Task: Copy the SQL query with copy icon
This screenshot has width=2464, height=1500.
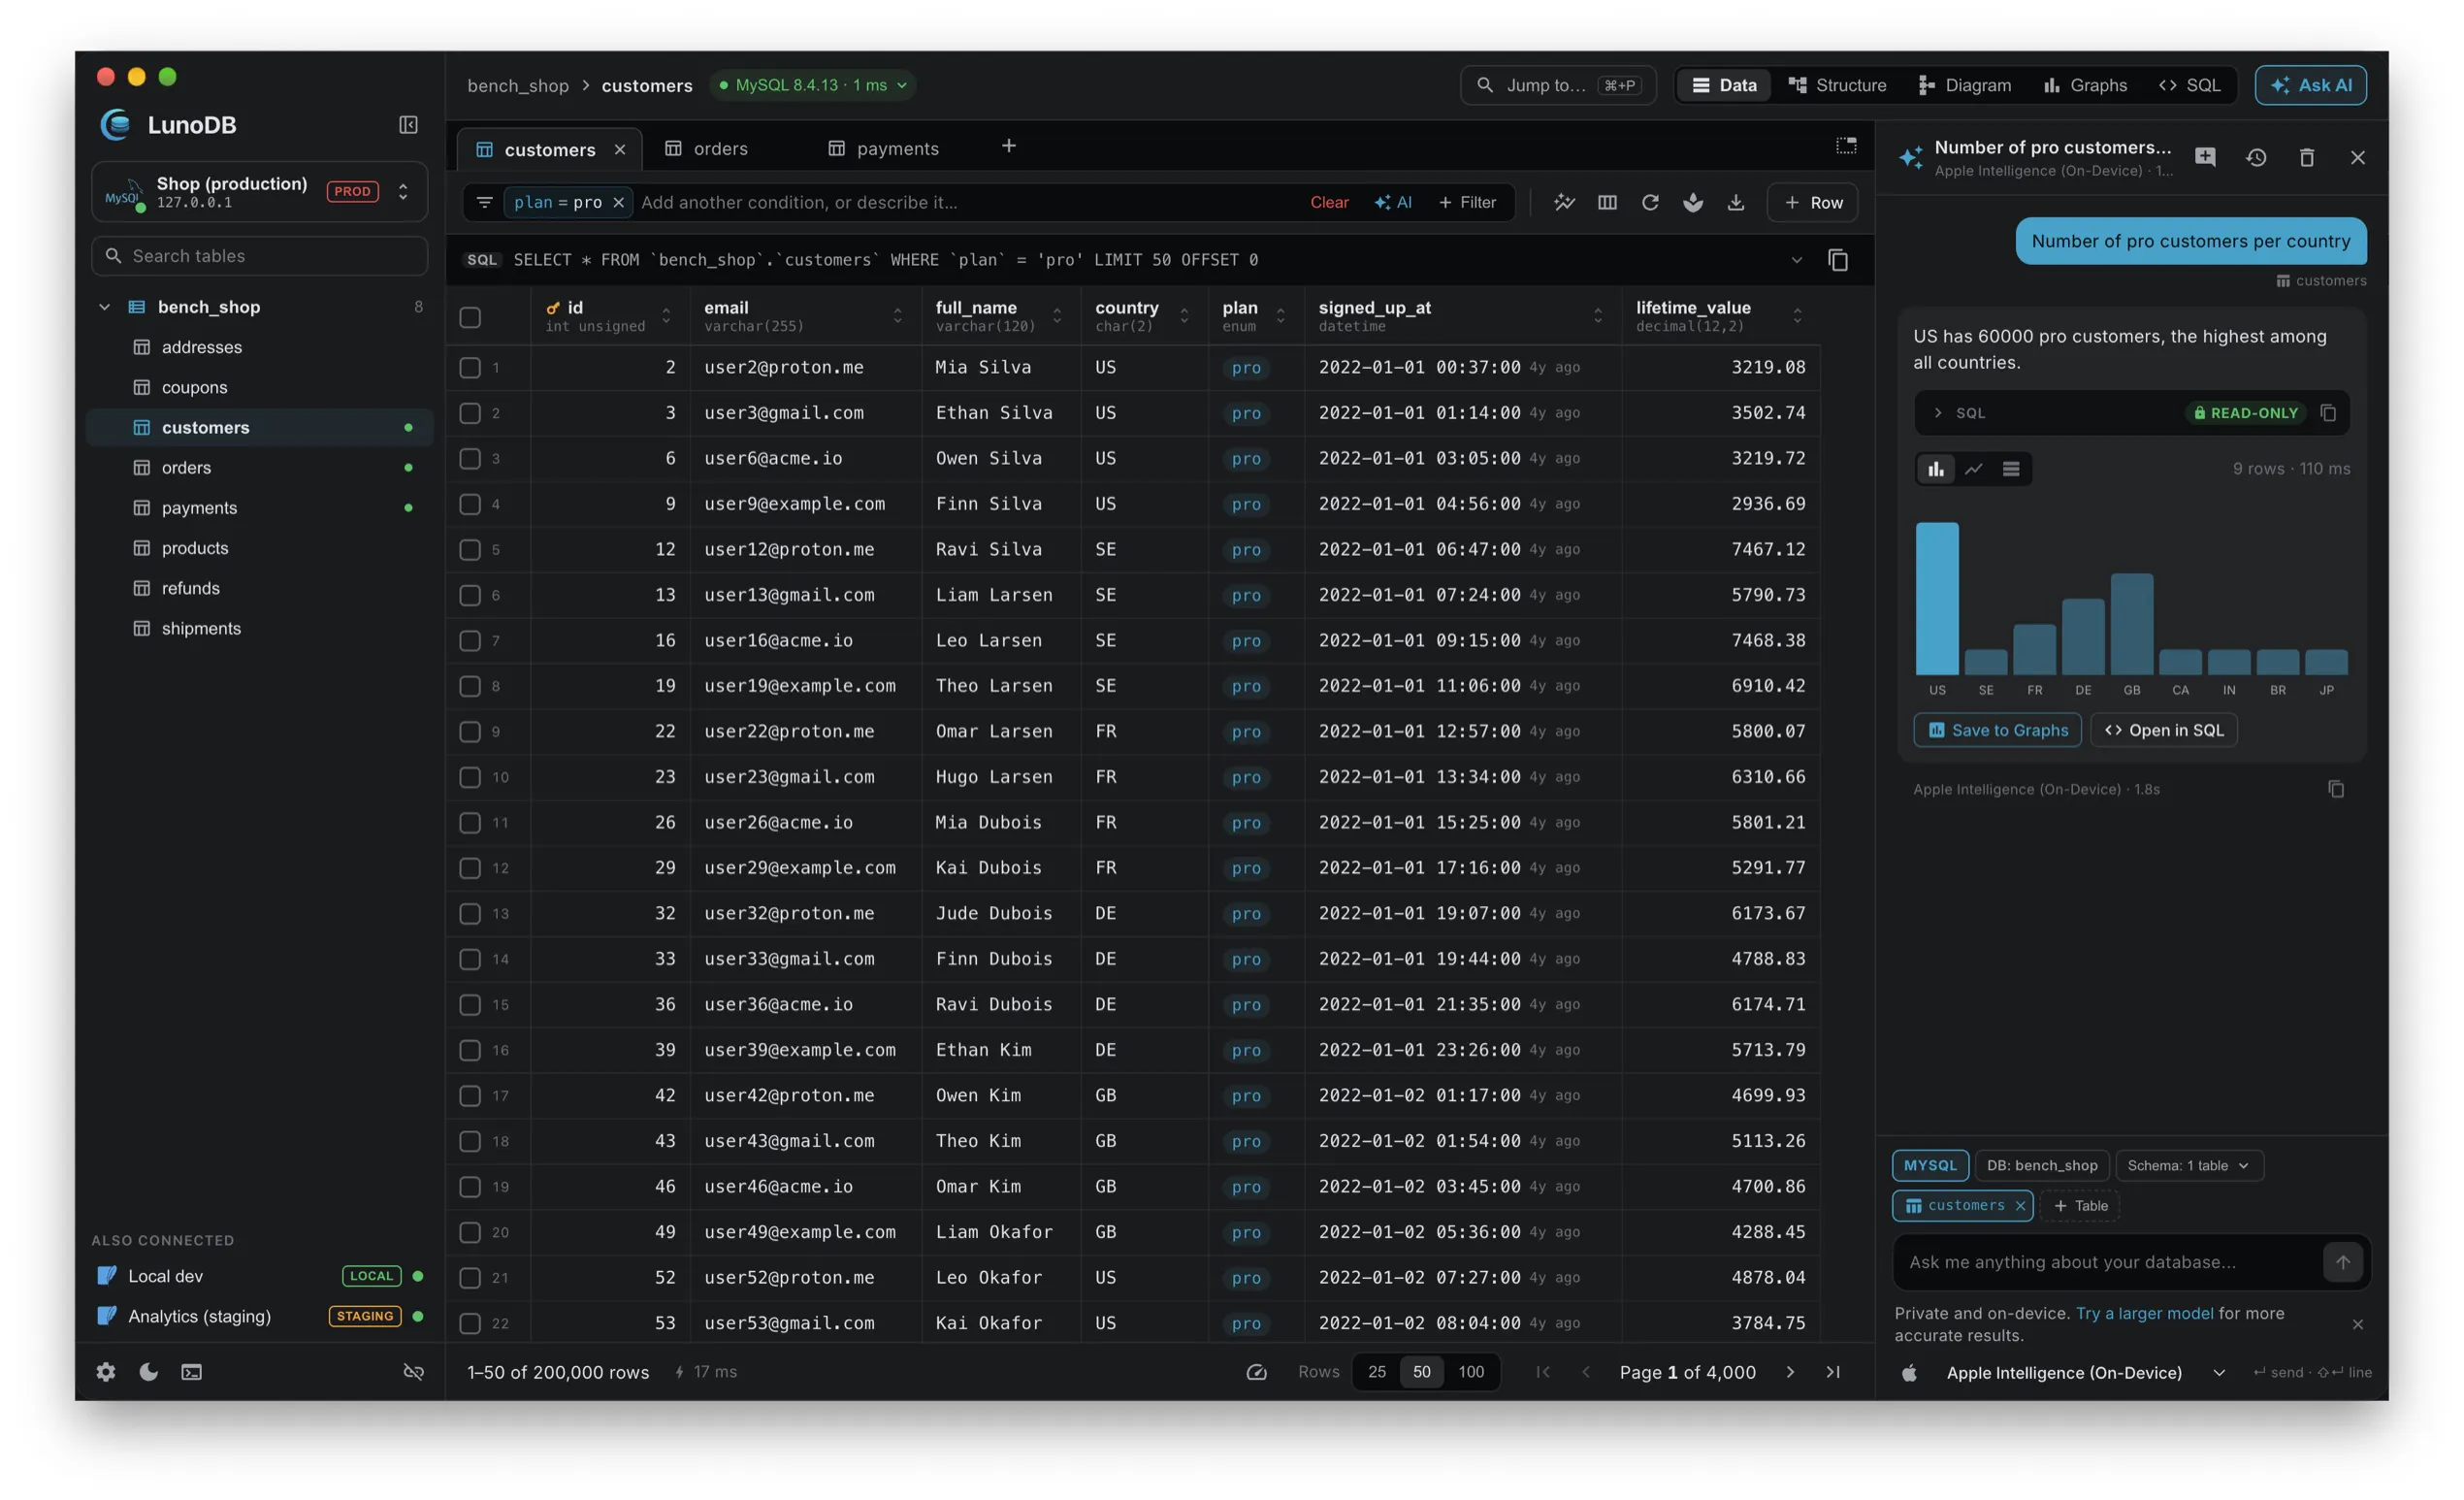Action: 1838,260
